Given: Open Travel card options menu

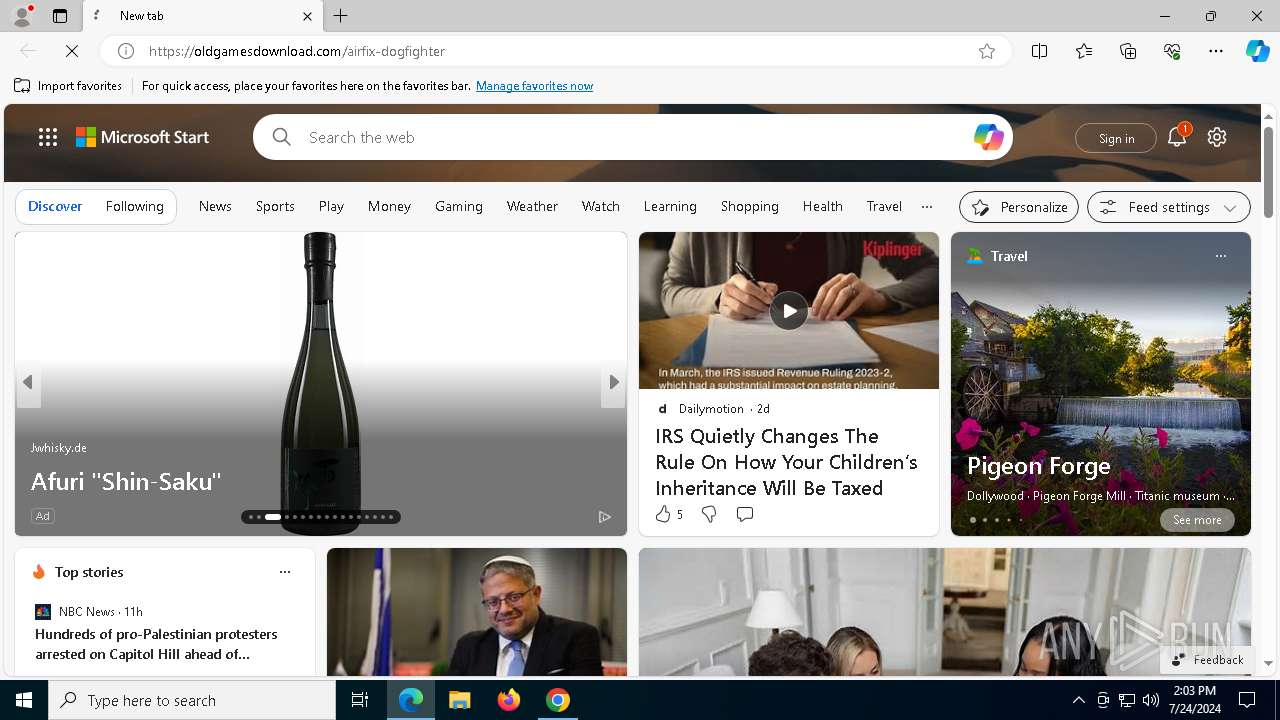Looking at the screenshot, I should [1220, 256].
